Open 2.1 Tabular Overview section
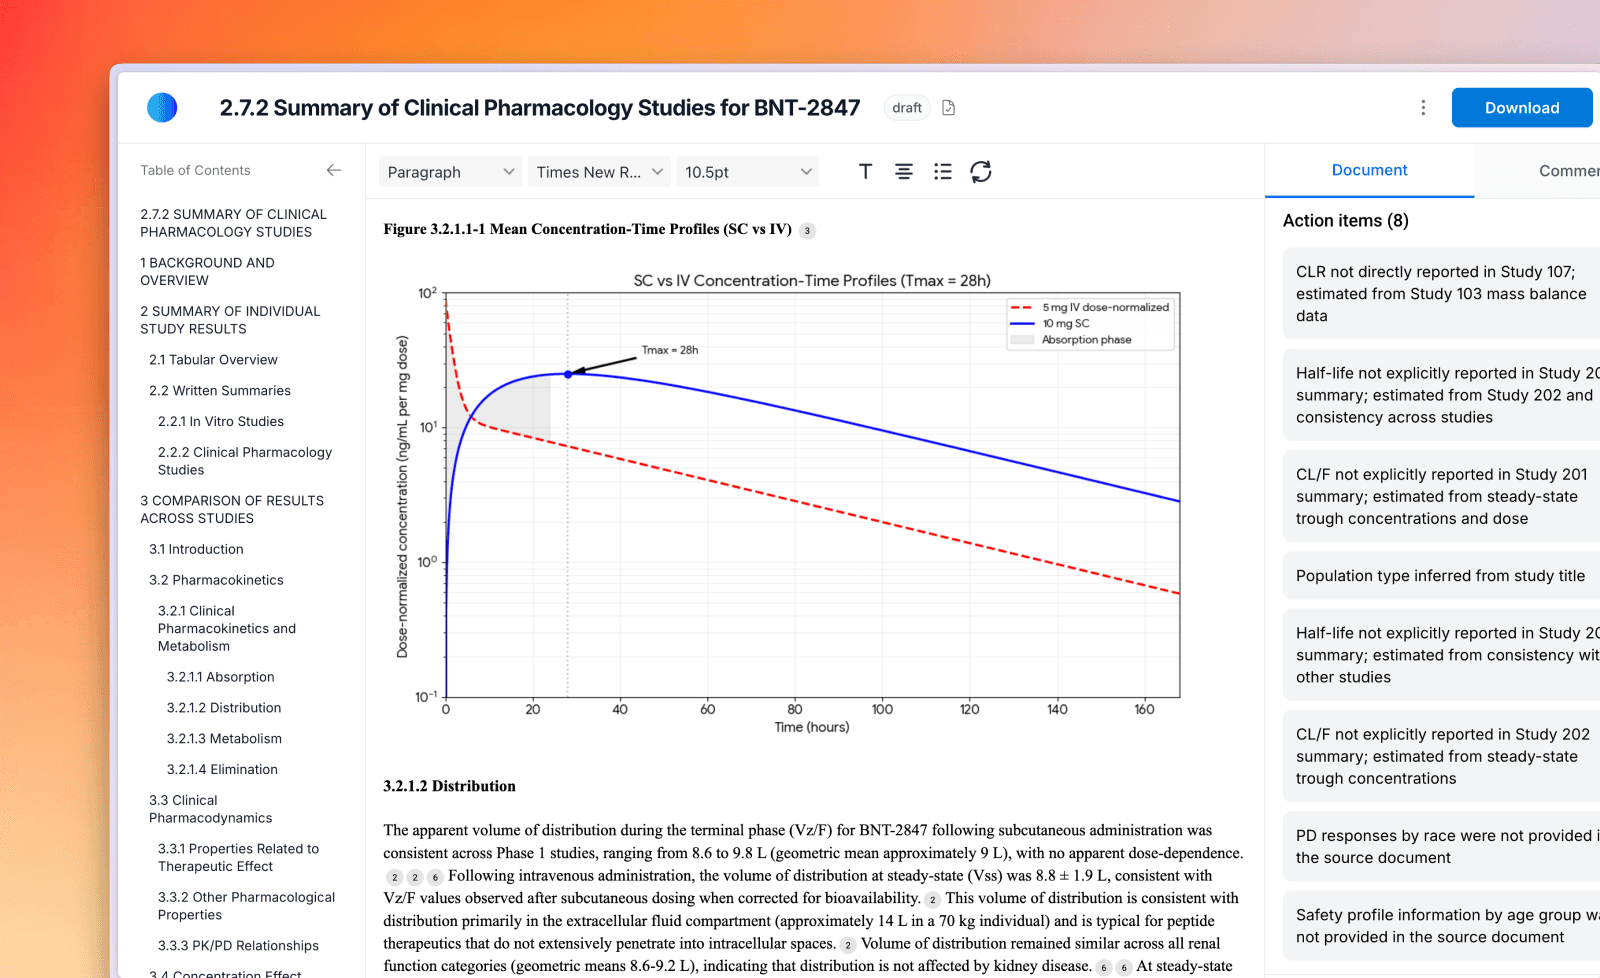 tap(213, 360)
